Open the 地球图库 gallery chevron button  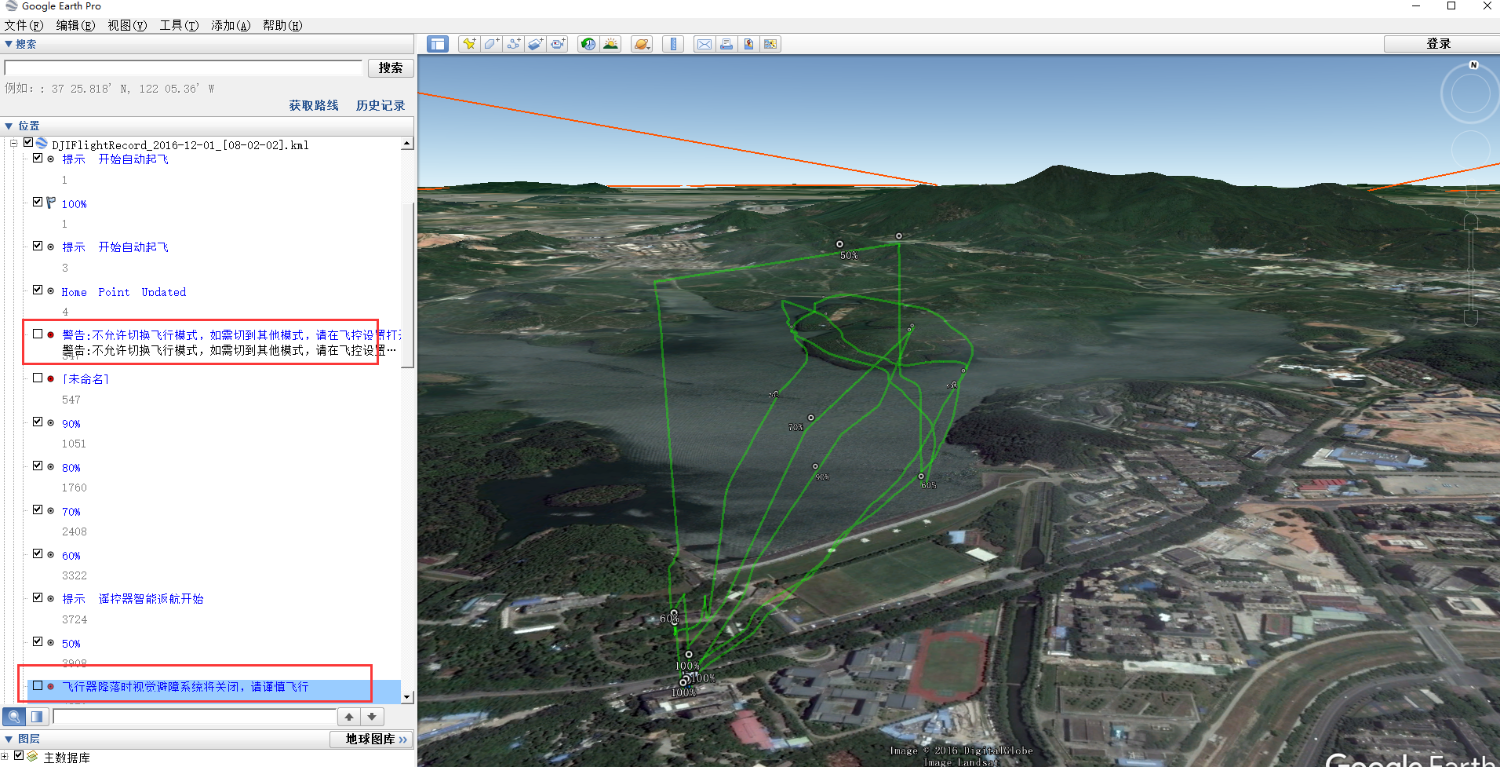pos(371,739)
